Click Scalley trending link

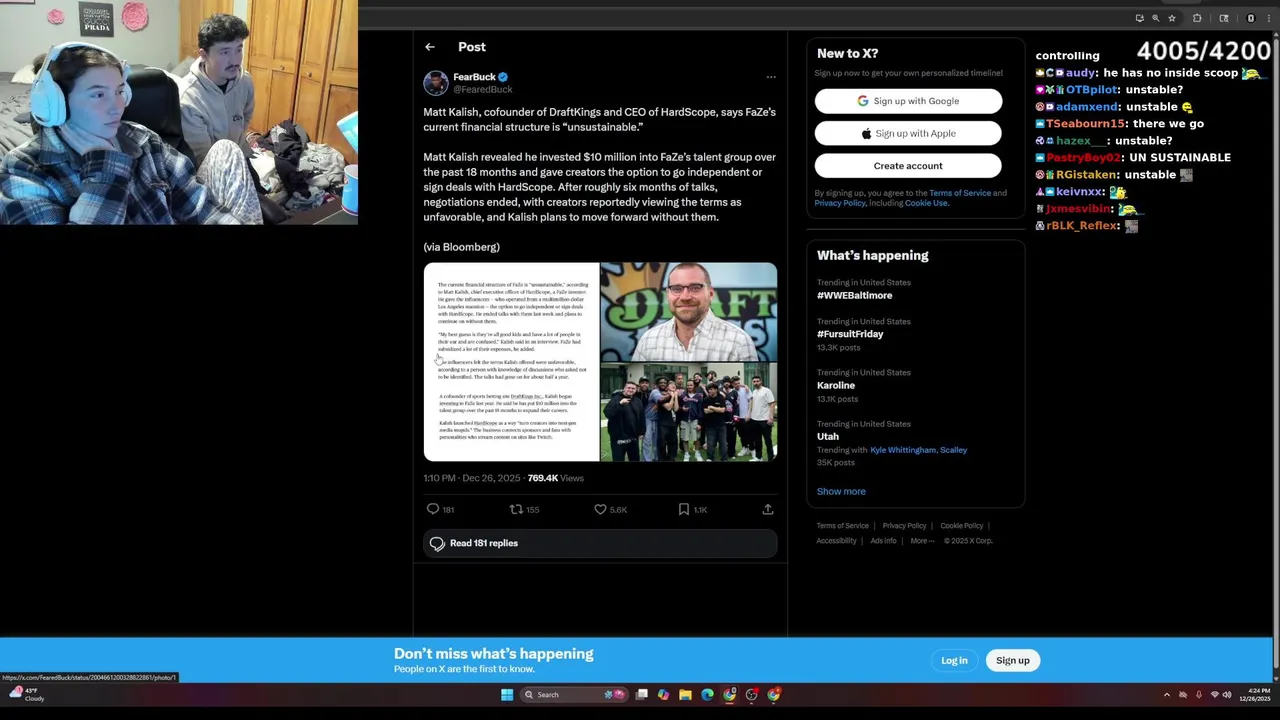click(x=953, y=450)
